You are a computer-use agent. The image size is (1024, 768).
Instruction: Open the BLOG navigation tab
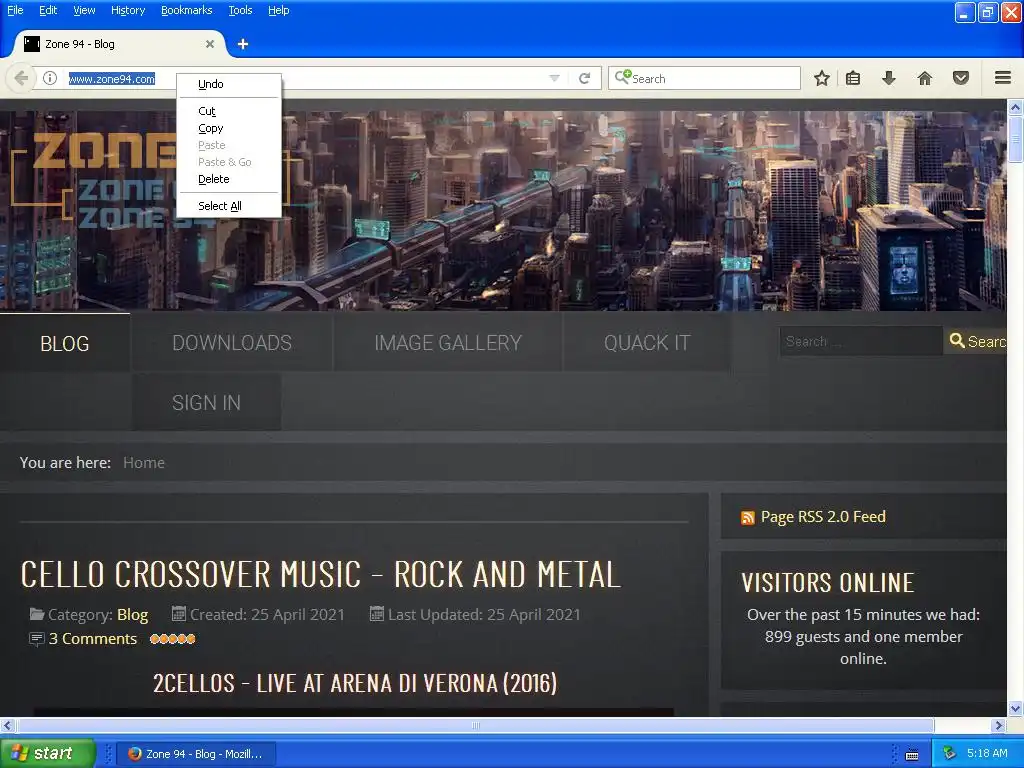tap(65, 344)
